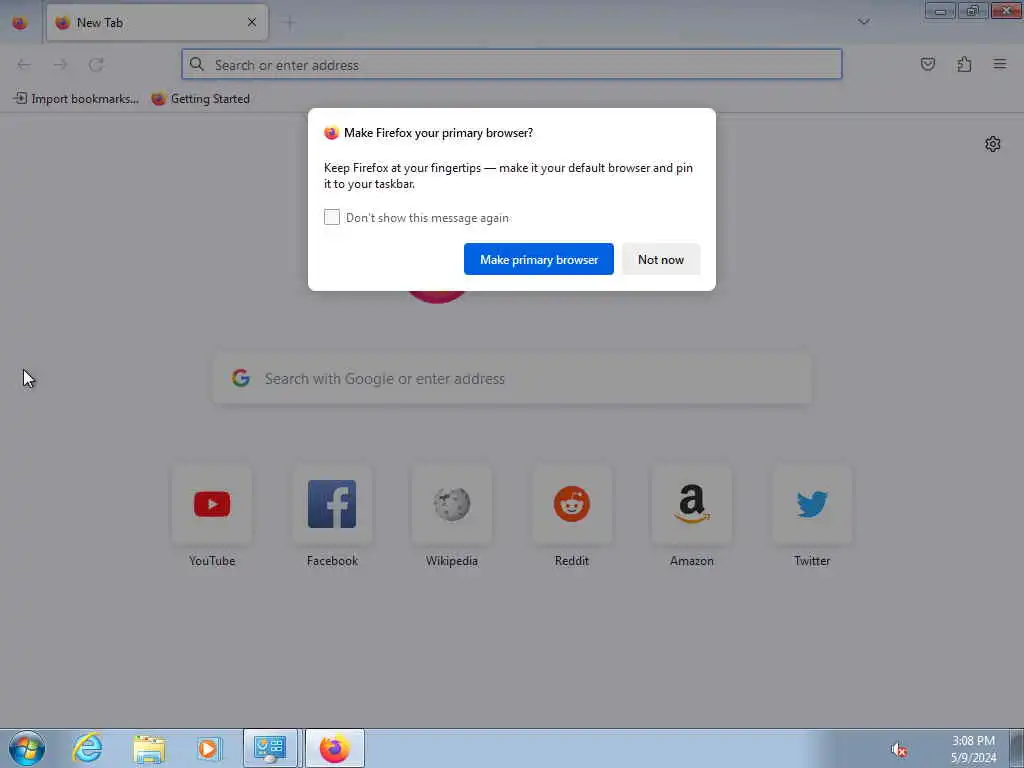Screen dimensions: 1024x768
Task: Click the Firefox taskbar button
Action: click(334, 748)
